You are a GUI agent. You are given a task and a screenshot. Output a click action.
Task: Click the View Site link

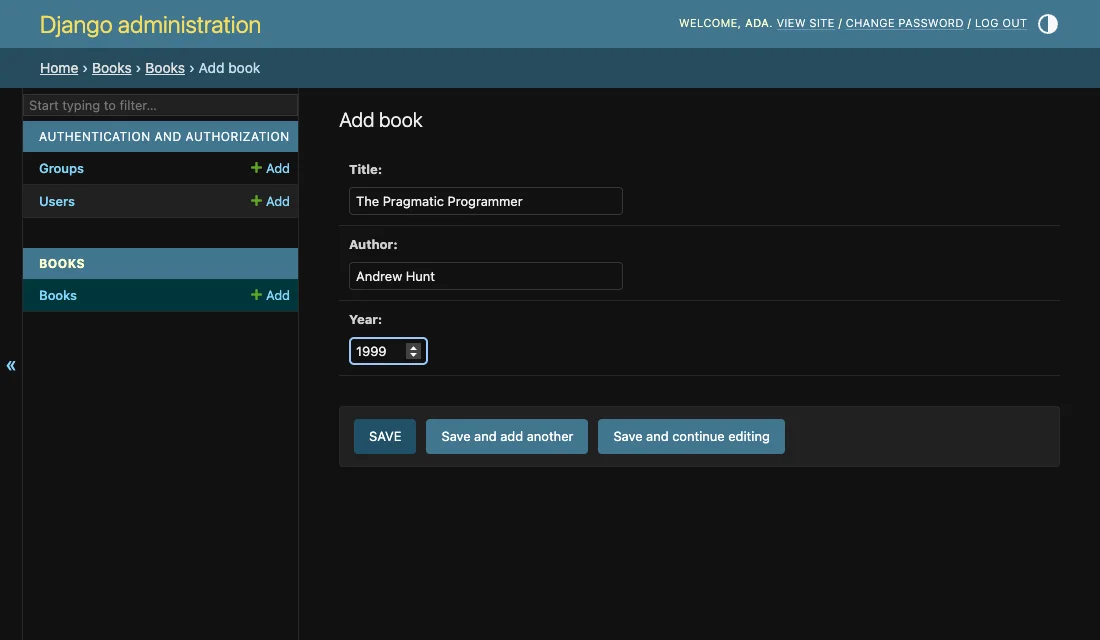[x=805, y=23]
